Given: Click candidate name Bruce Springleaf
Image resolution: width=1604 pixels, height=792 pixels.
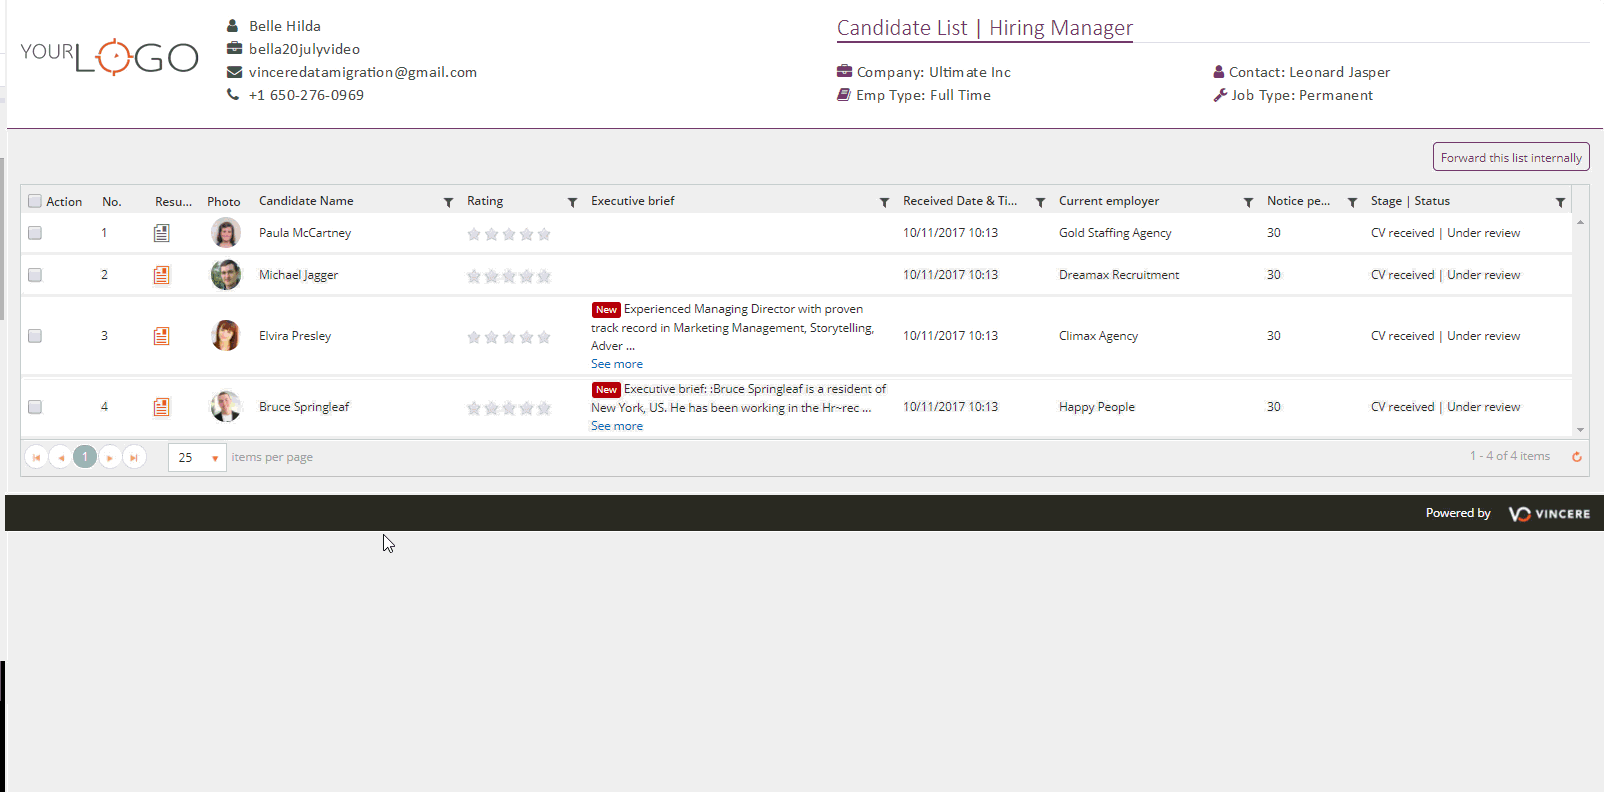Looking at the screenshot, I should click(304, 407).
